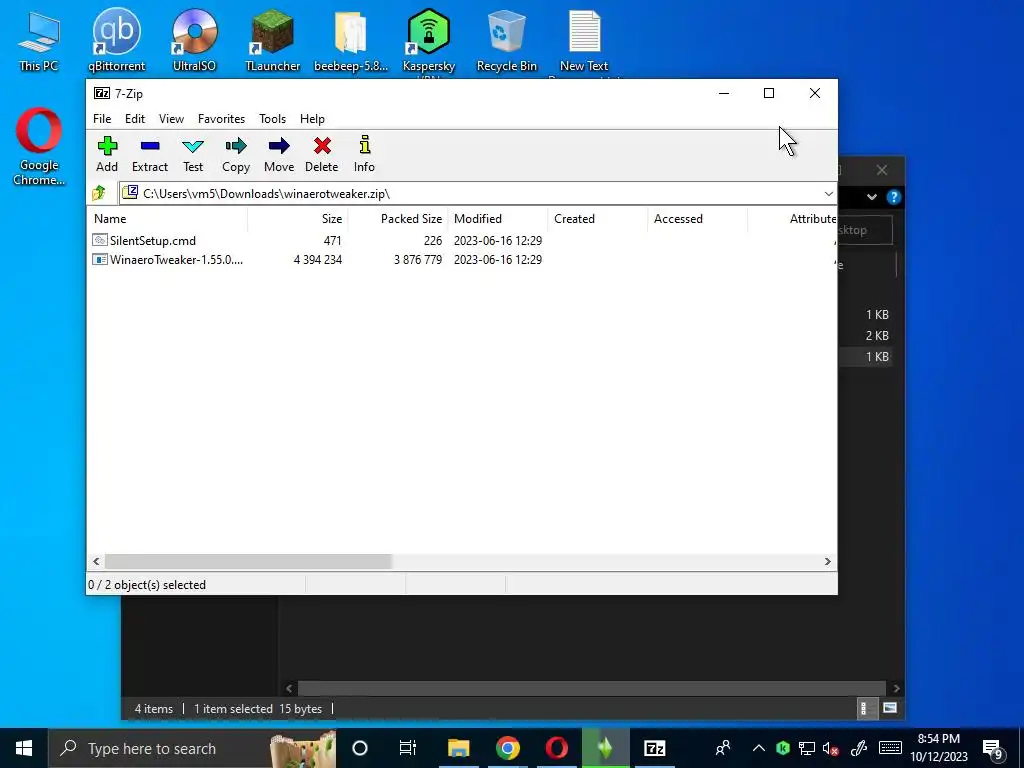Viewport: 1024px width, 768px height.
Task: Click the left scroll arrow in 7-Zip
Action: [x=96, y=561]
